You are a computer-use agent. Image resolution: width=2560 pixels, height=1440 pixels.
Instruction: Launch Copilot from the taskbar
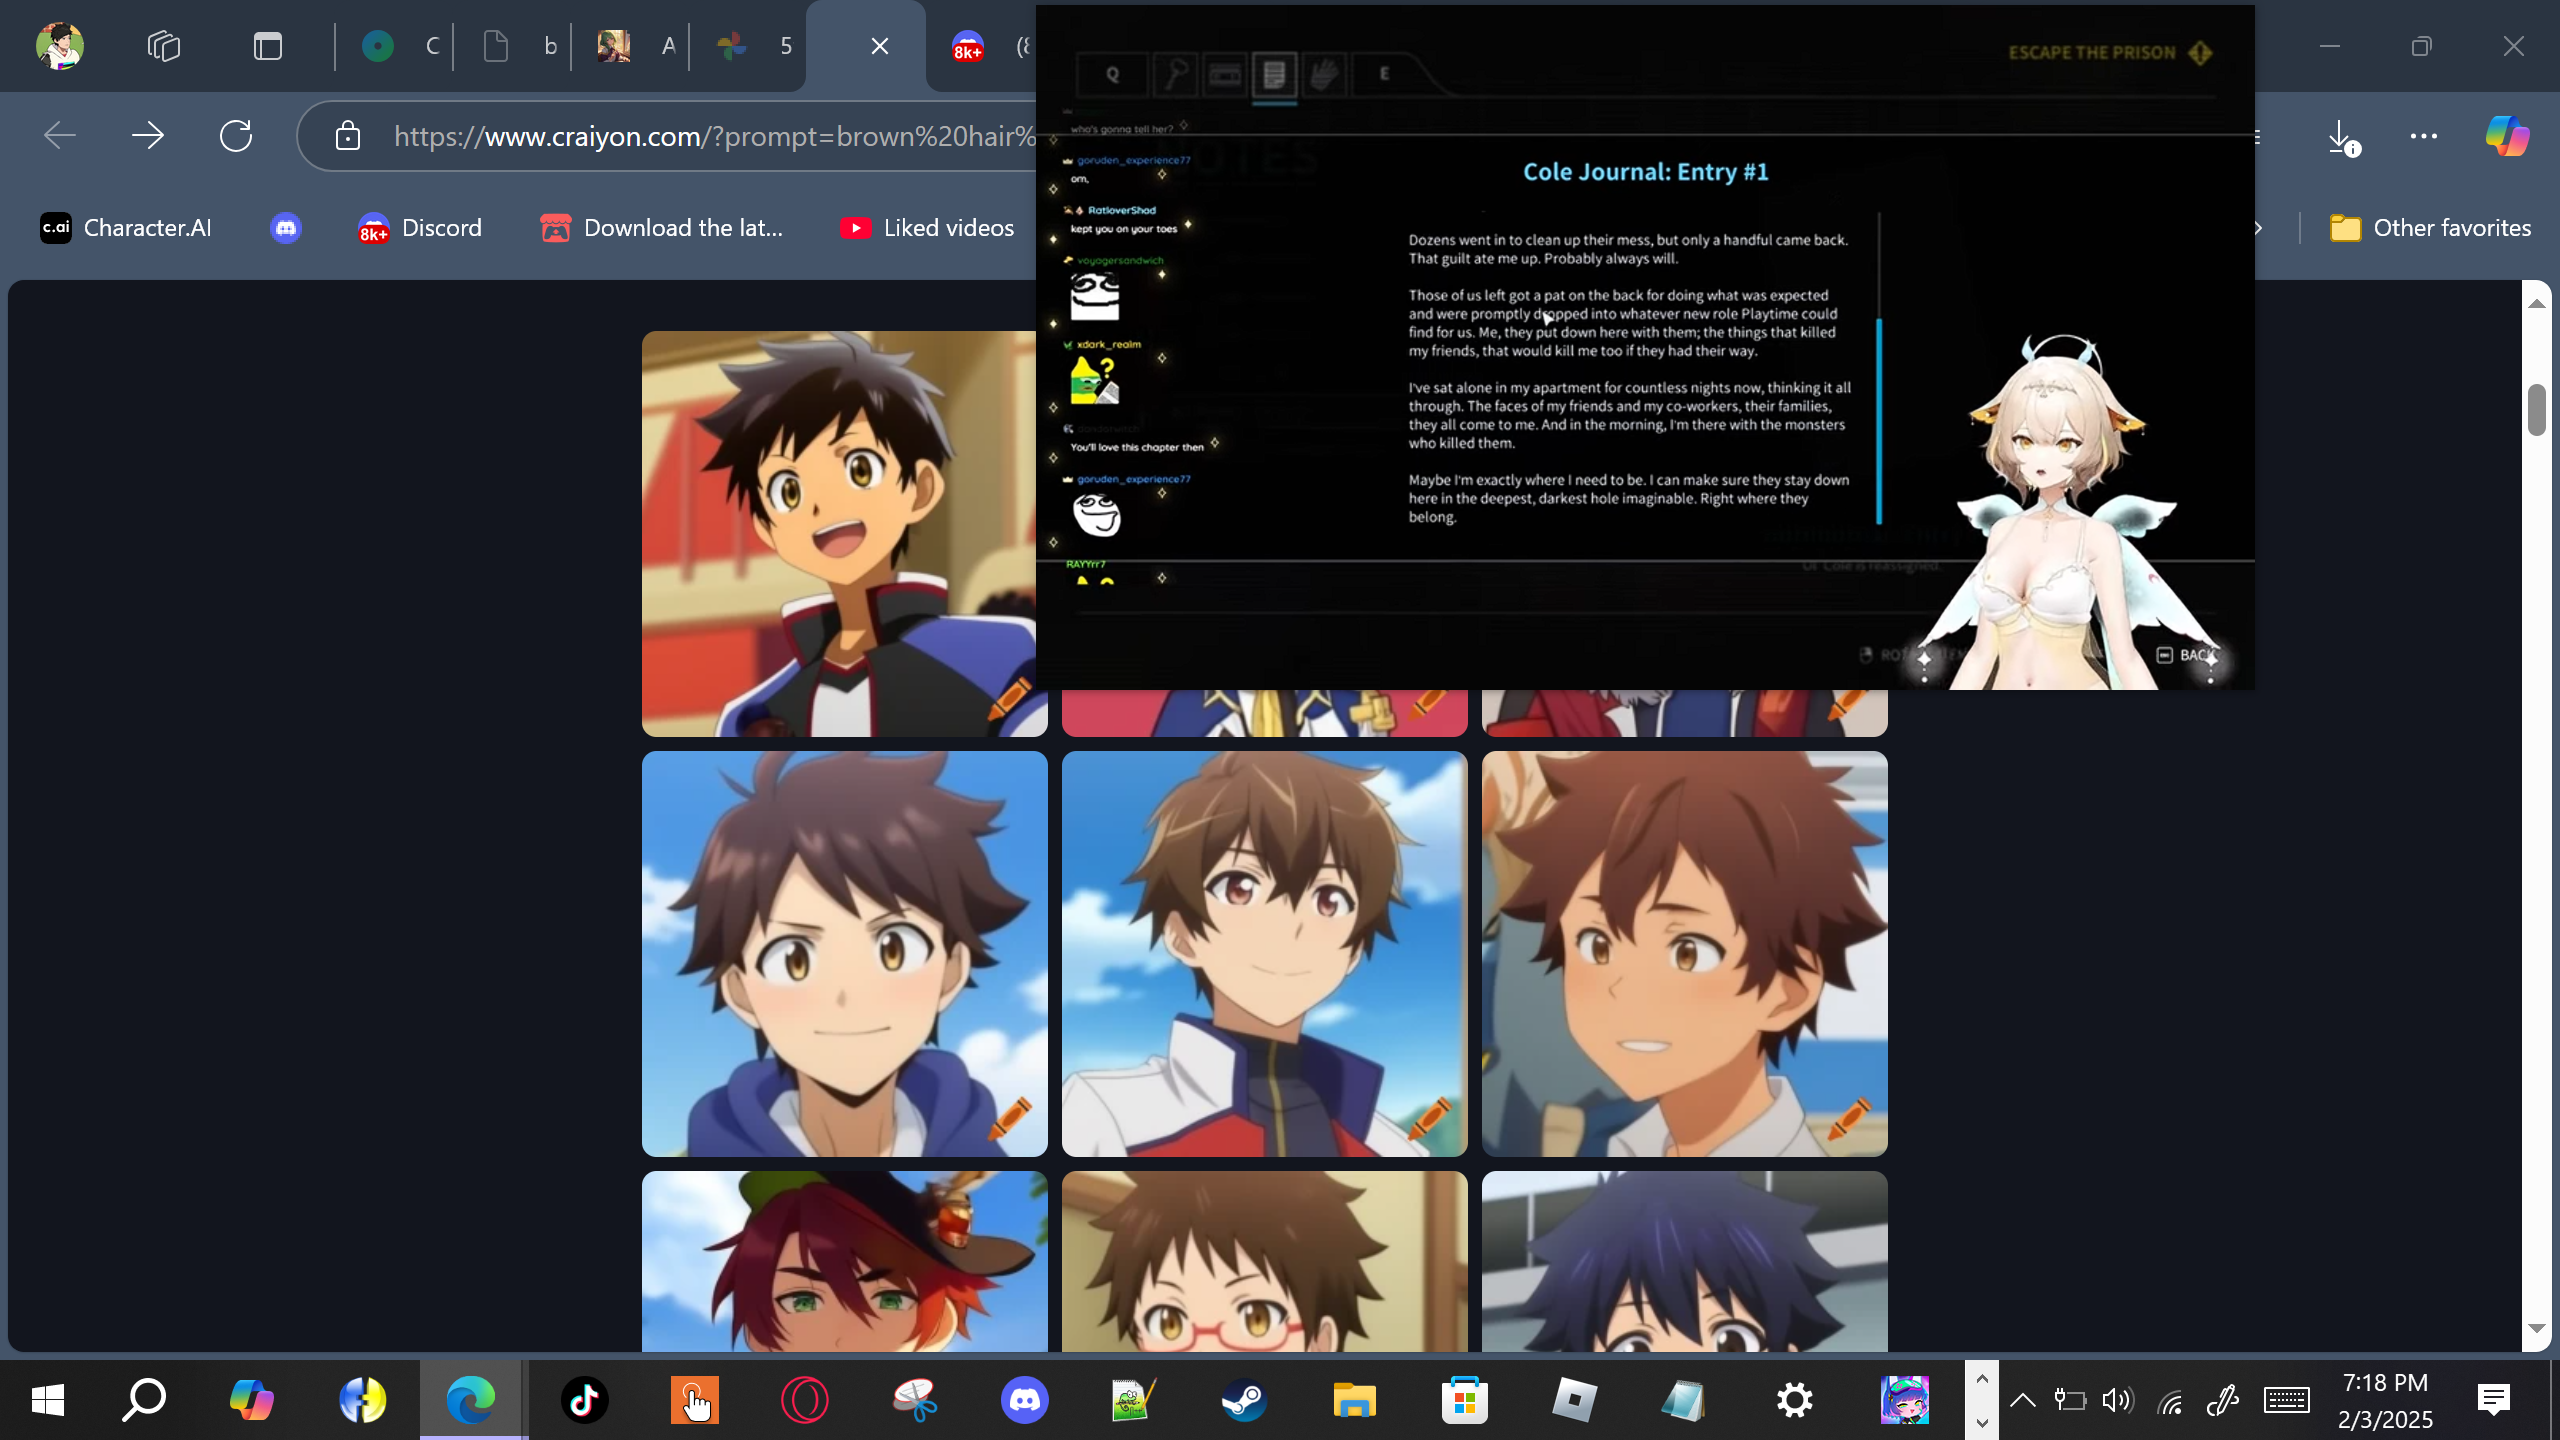[x=251, y=1400]
